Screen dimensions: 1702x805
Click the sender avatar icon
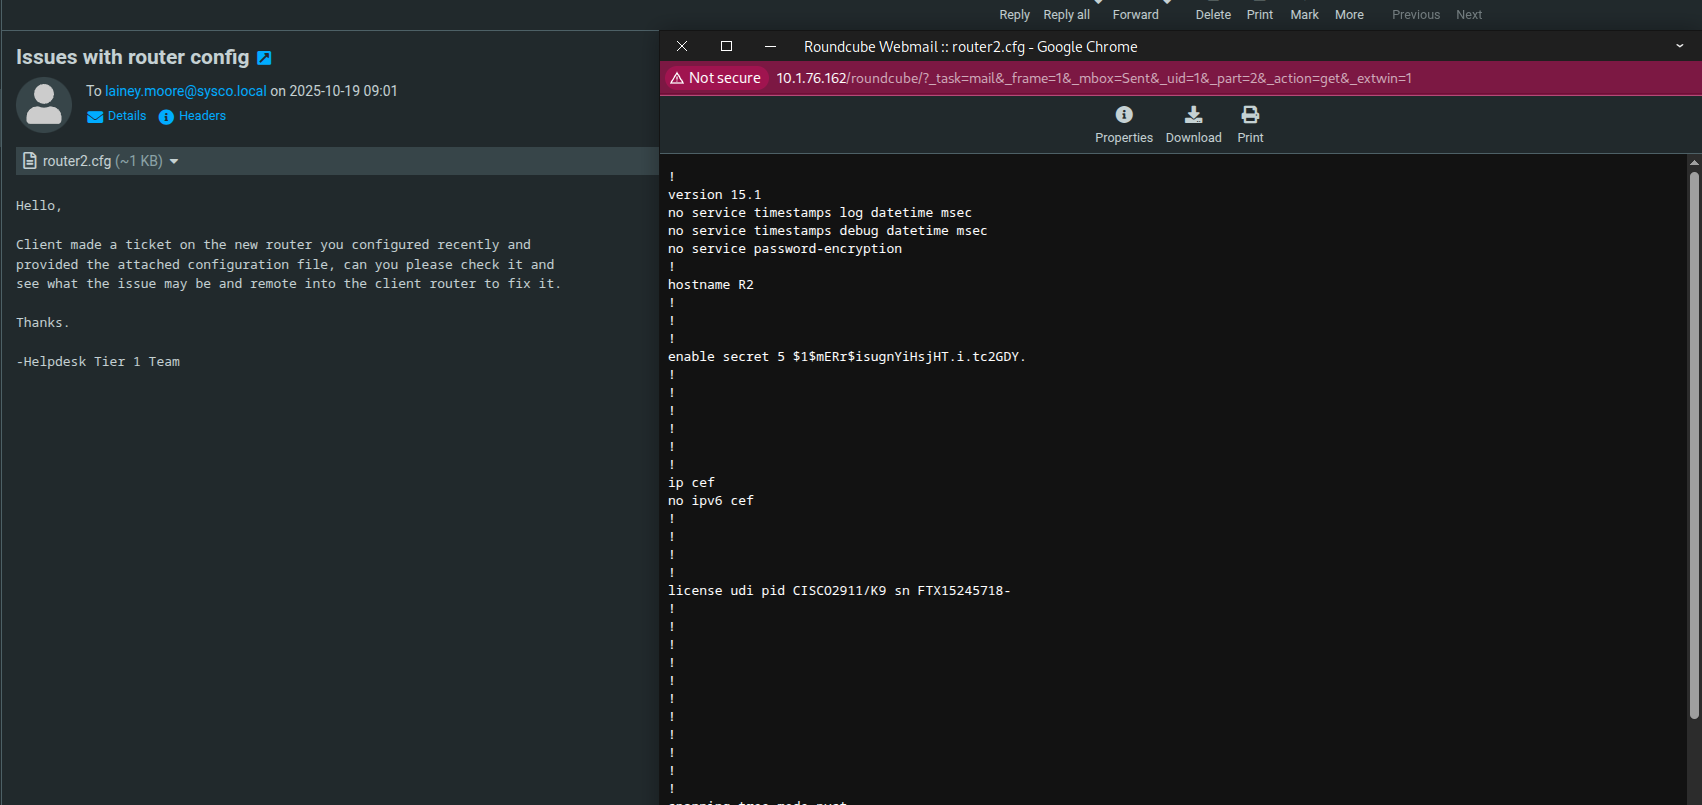[x=44, y=105]
